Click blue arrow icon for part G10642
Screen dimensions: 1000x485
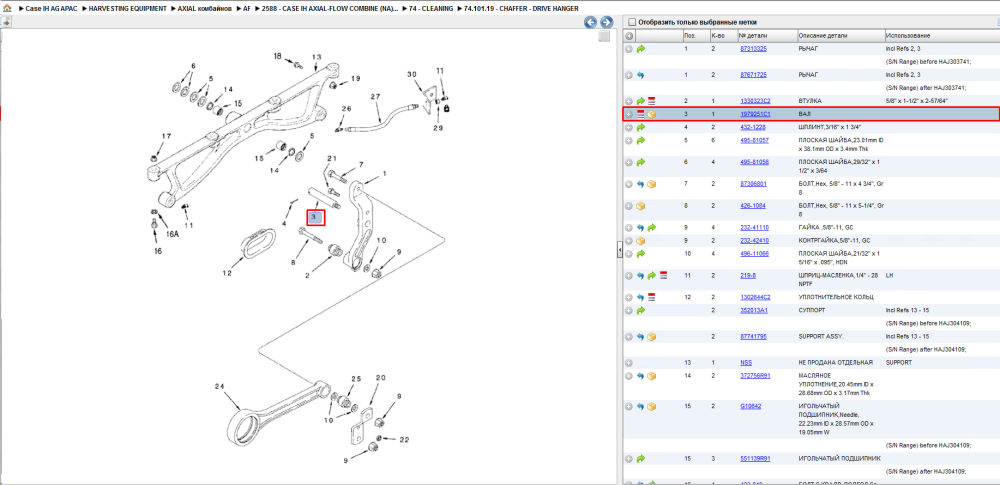641,407
